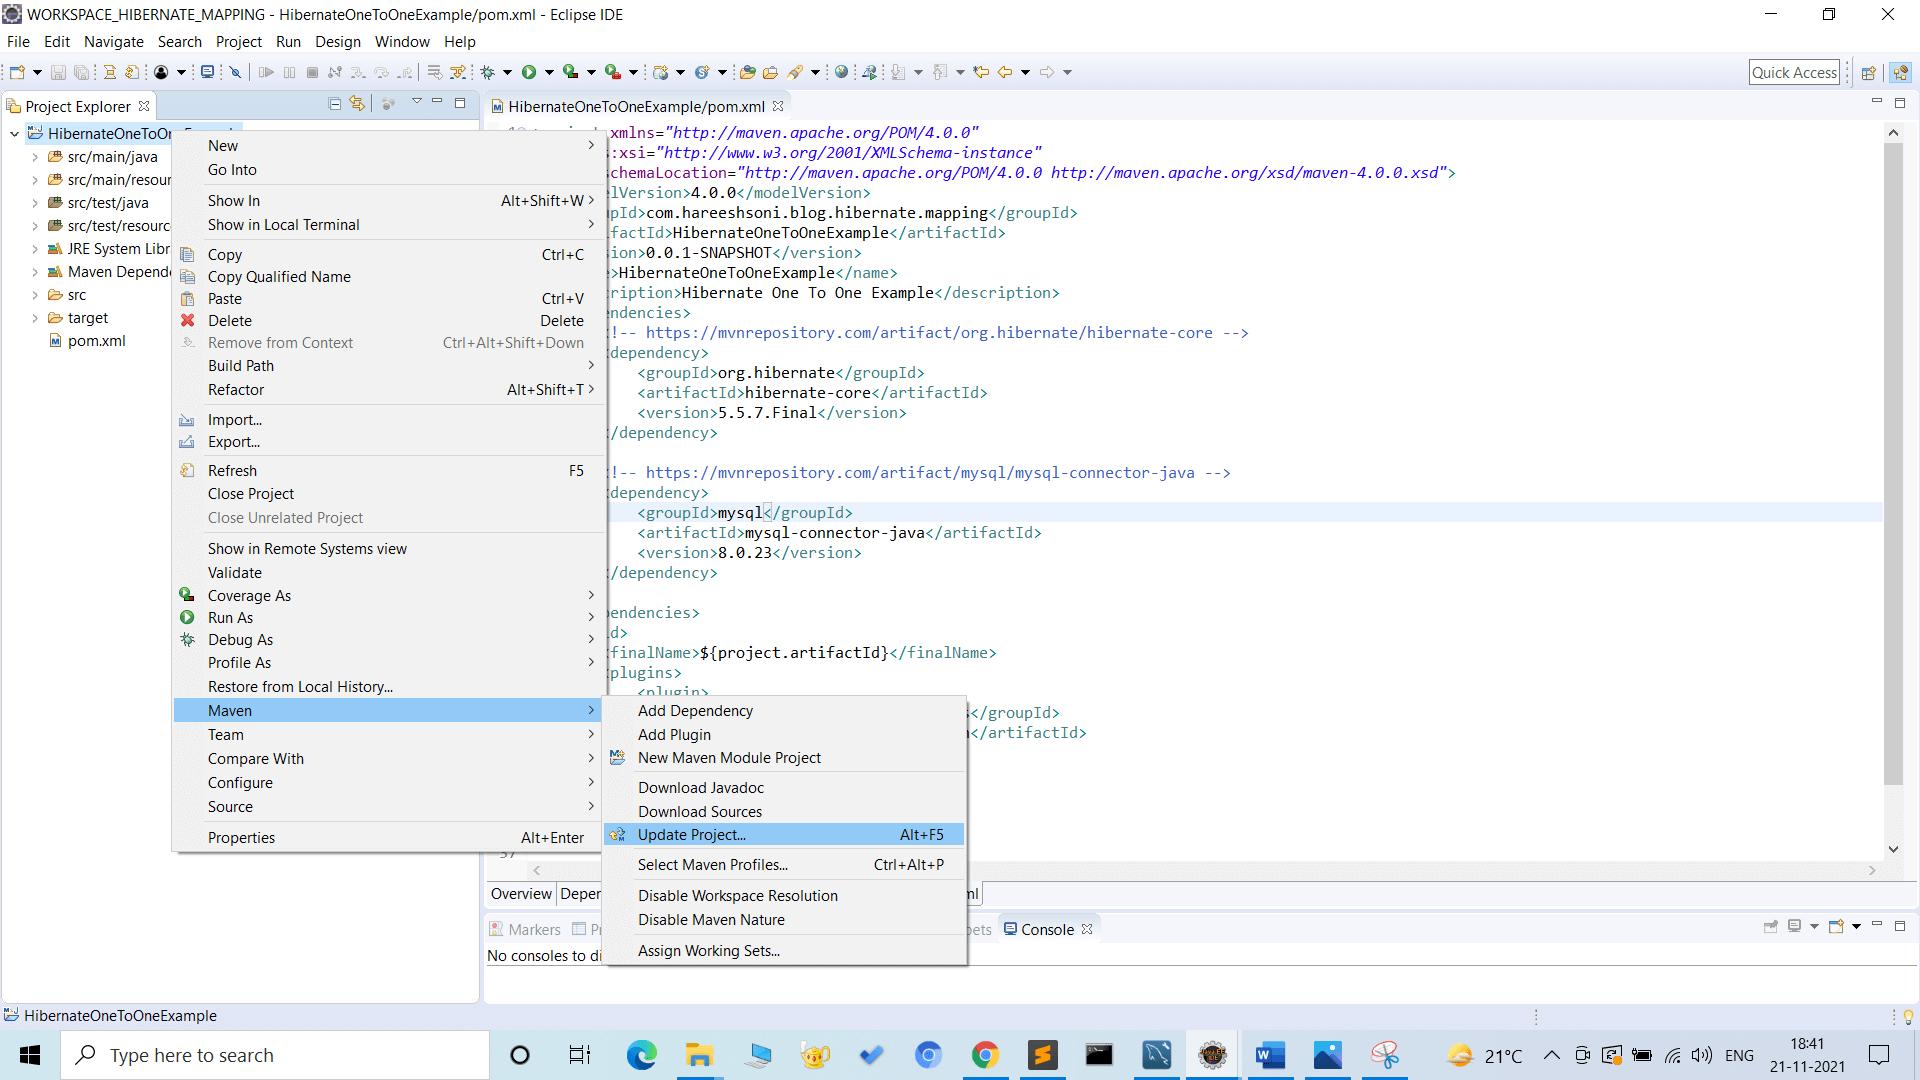This screenshot has height=1080, width=1920.
Task: Click the Suspend debug toolbar icon
Action: (x=290, y=72)
